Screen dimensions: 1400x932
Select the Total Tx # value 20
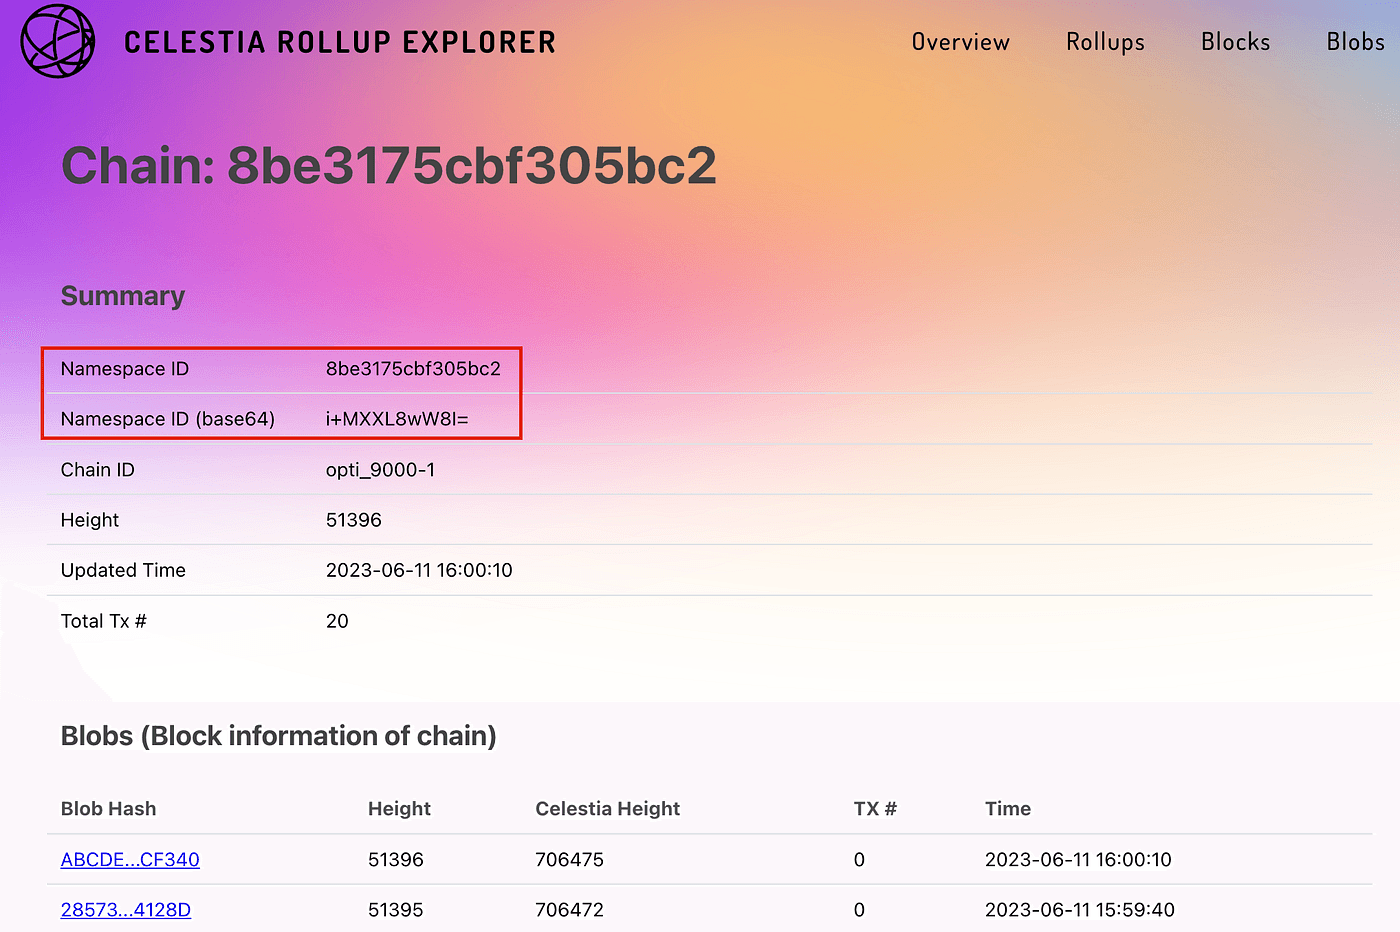pos(337,621)
